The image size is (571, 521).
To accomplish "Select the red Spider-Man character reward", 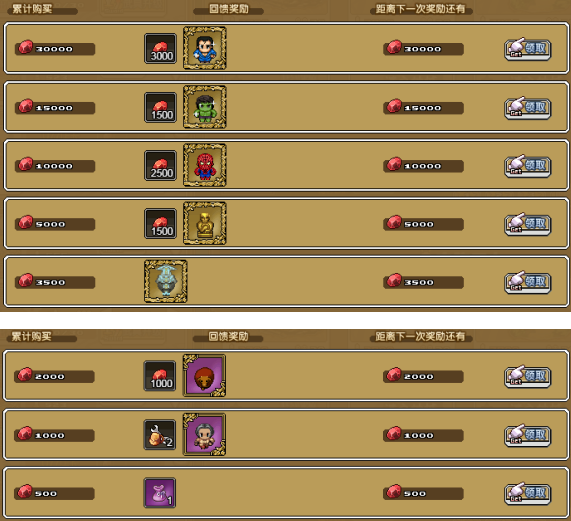I will (205, 165).
